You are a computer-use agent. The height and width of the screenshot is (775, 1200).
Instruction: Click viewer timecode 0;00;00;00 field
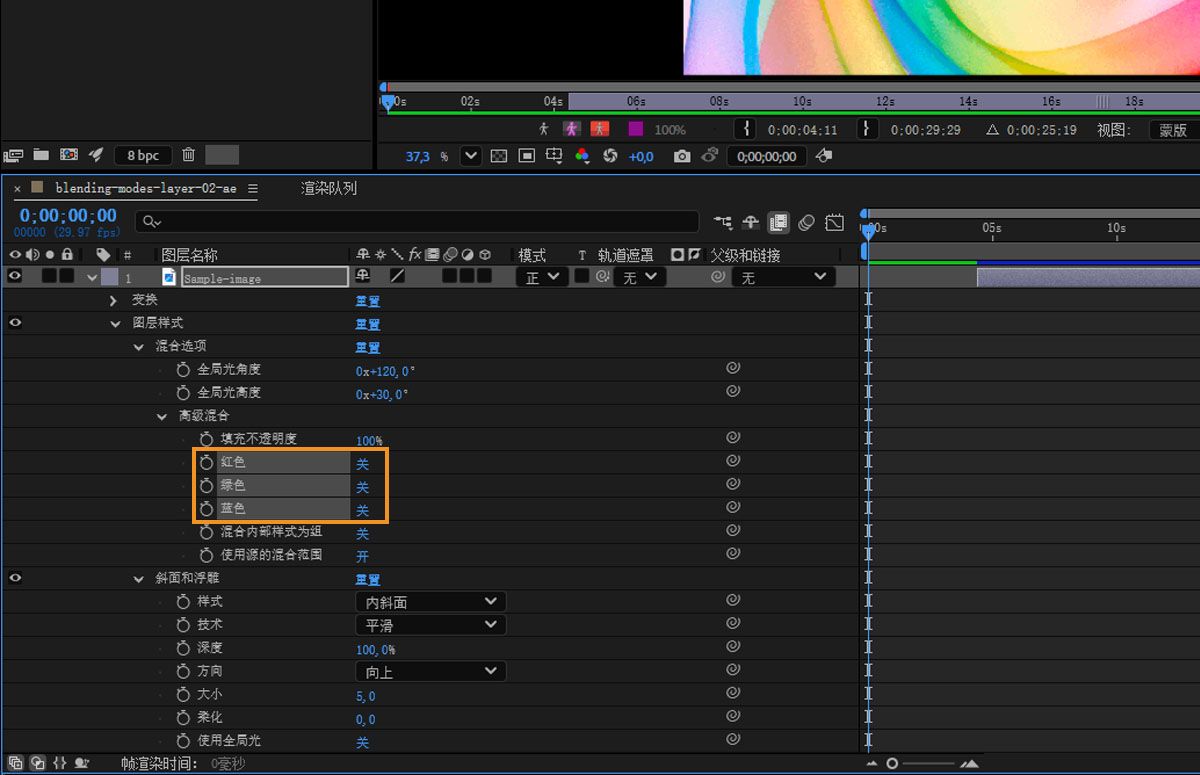pyautogui.click(x=767, y=156)
